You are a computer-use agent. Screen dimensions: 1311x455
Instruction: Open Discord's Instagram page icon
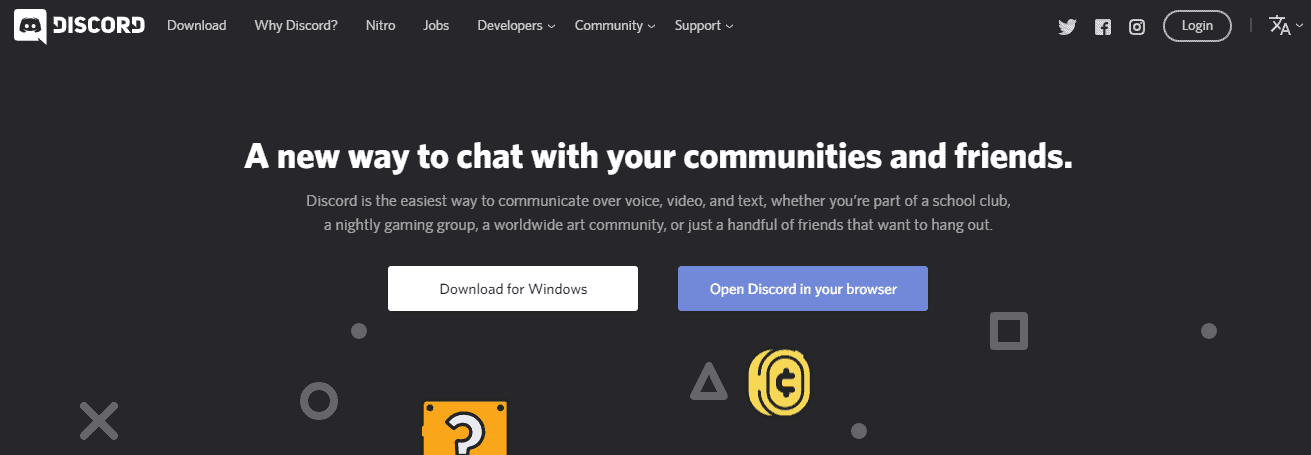(x=1137, y=27)
